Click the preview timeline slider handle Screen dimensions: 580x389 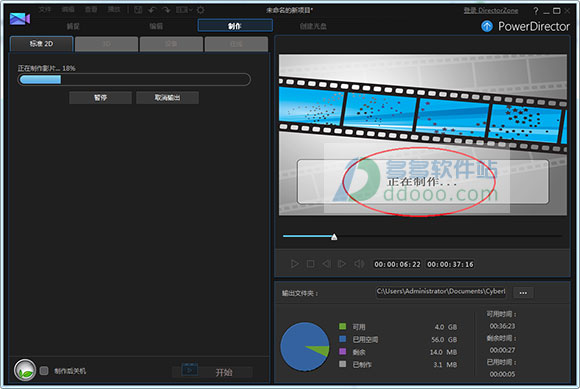[x=334, y=237]
